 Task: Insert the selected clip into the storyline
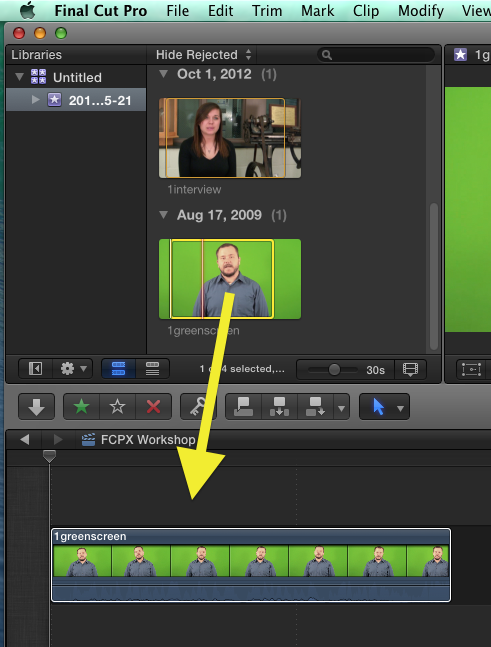click(279, 407)
